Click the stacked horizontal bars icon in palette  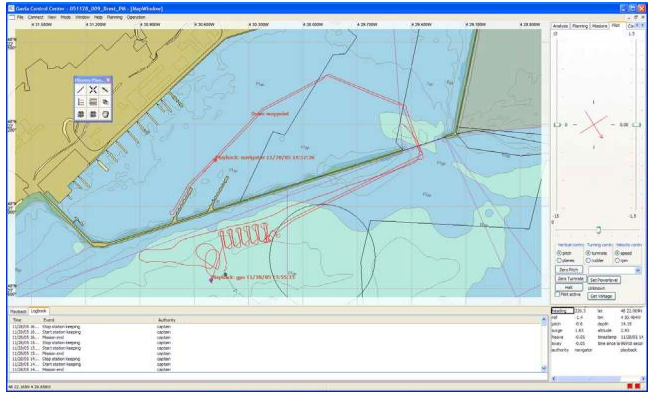(x=93, y=102)
